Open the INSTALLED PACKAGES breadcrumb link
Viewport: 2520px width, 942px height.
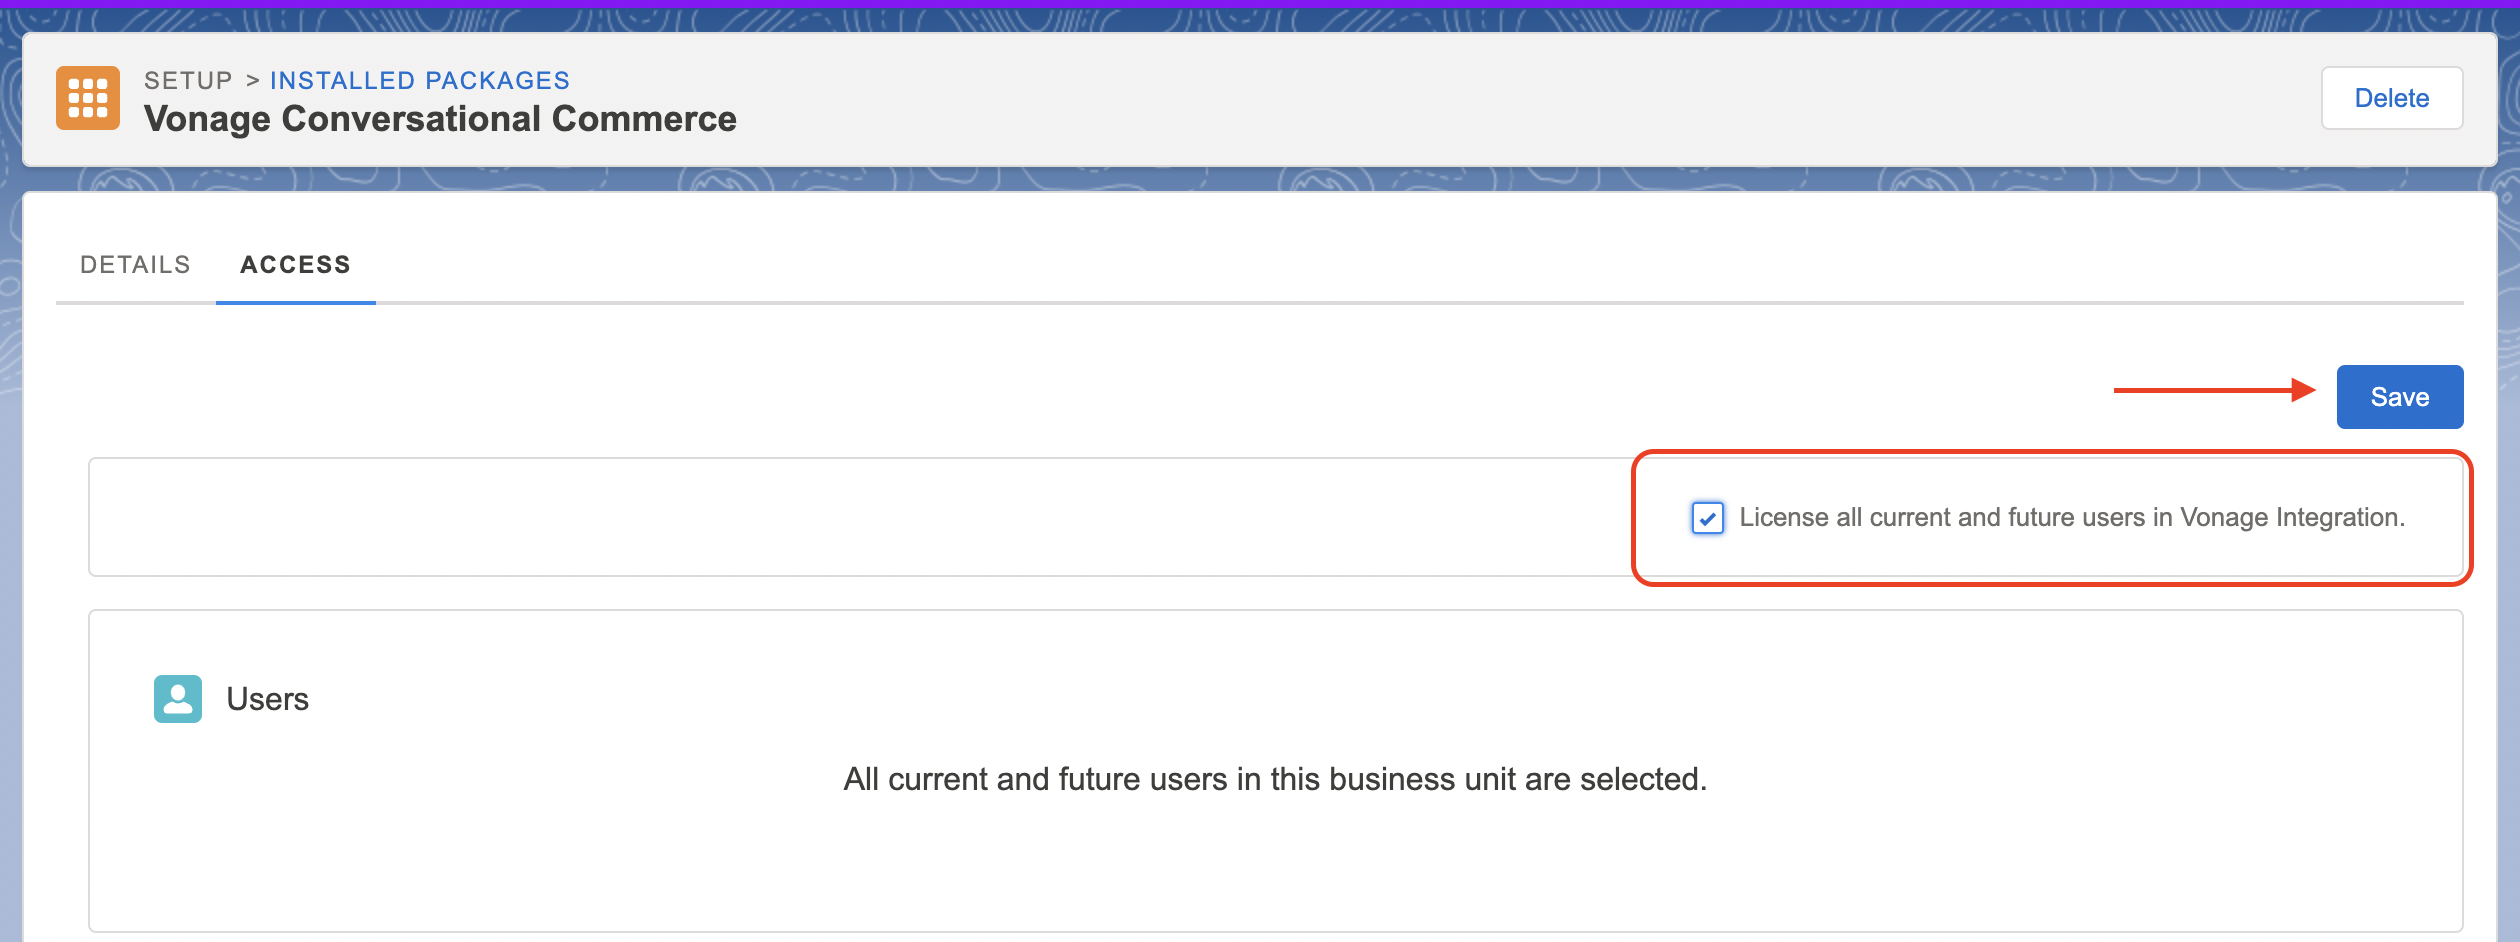[419, 80]
